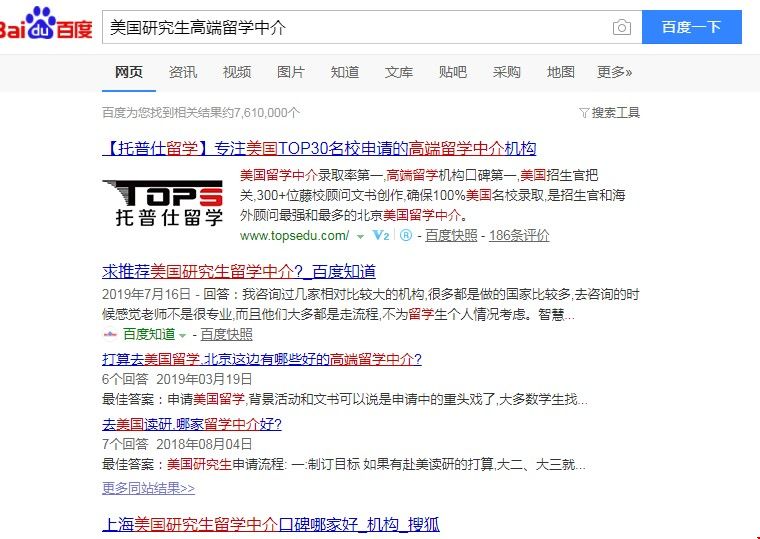The image size is (760, 539).
Task: Open 求推荐美国研究生留学中介 百度知道 result
Action: 239,271
